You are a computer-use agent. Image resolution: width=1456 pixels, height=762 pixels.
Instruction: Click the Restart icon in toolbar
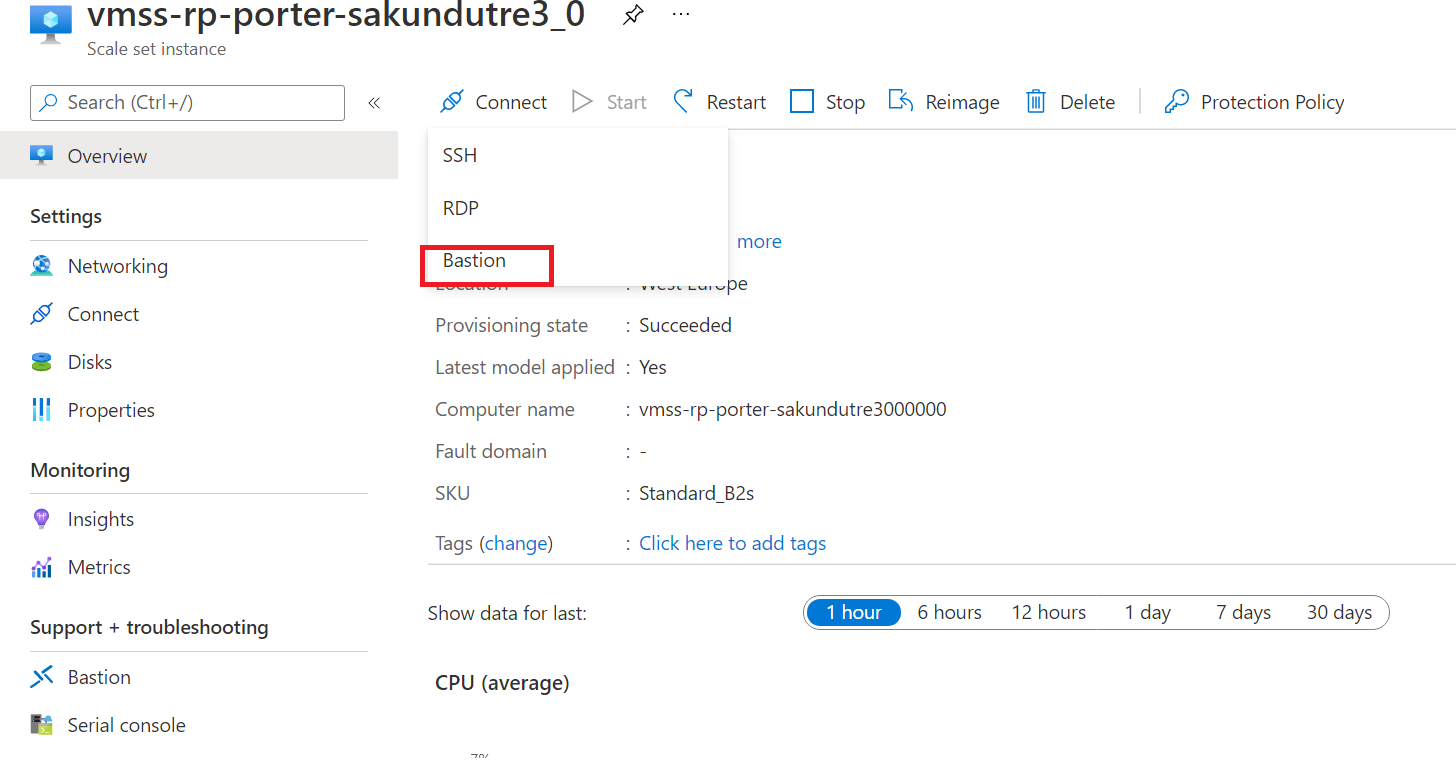coord(684,102)
